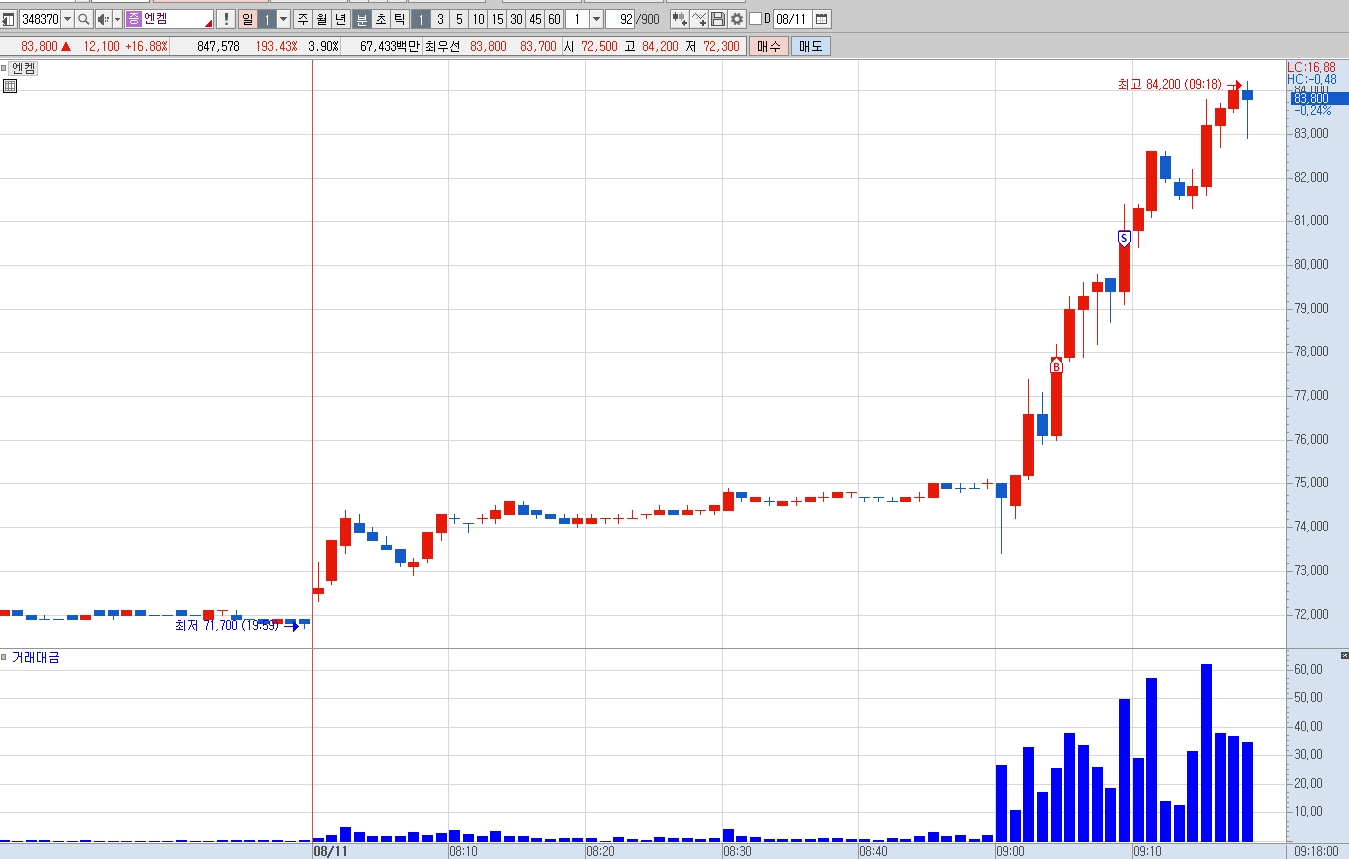Select the 일 daily chart toggle
This screenshot has height=859, width=1349.
[x=248, y=19]
